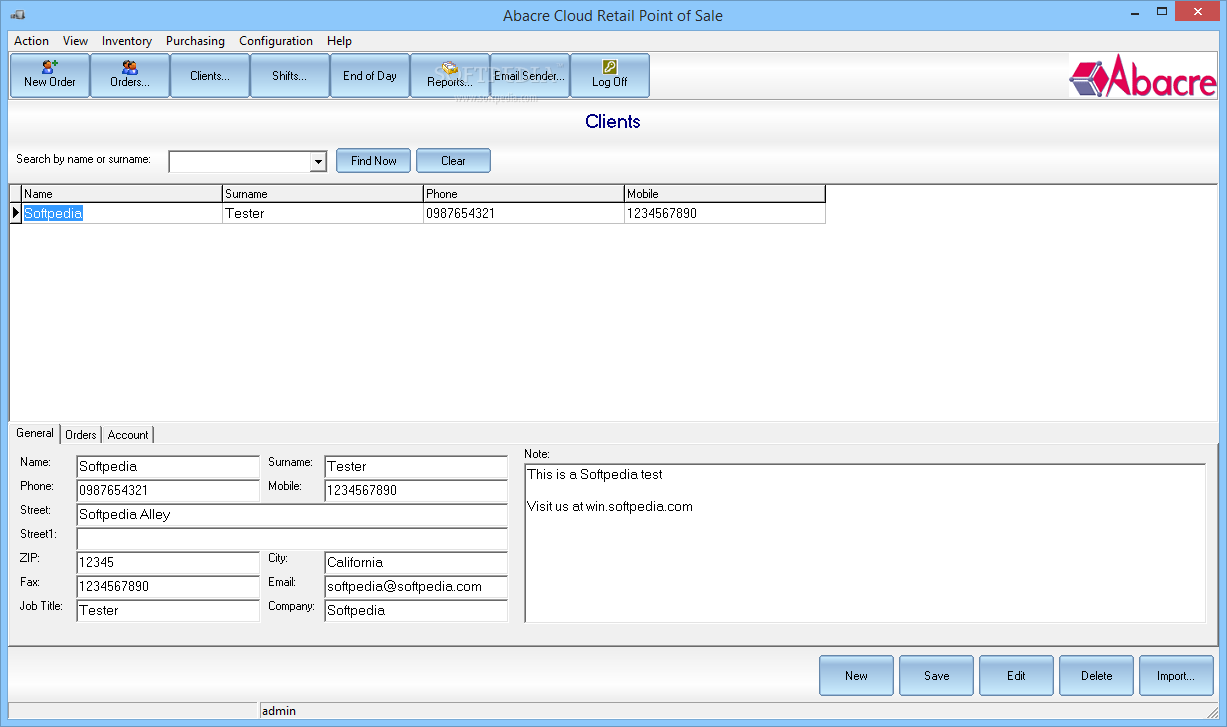Click admin in the status bar
Image resolution: width=1227 pixels, height=727 pixels.
coord(279,711)
